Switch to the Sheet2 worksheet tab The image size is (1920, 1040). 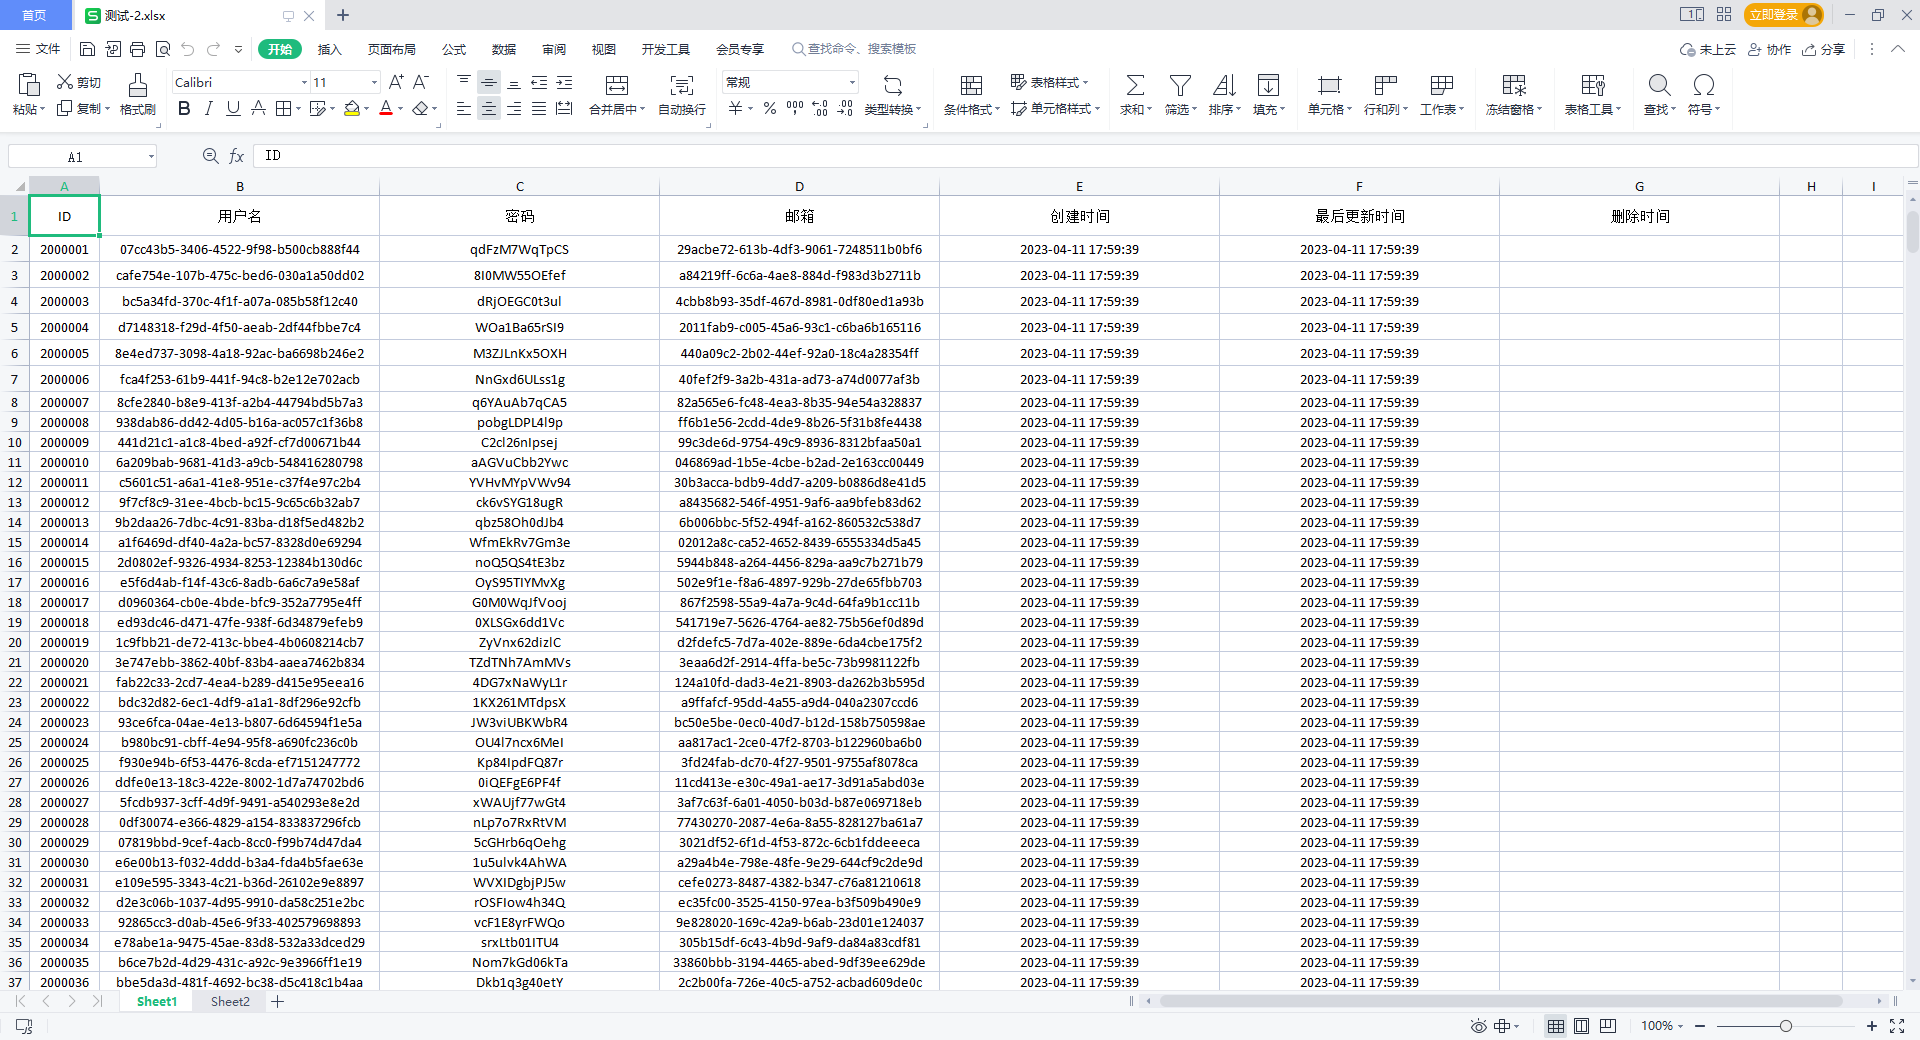tap(230, 1001)
